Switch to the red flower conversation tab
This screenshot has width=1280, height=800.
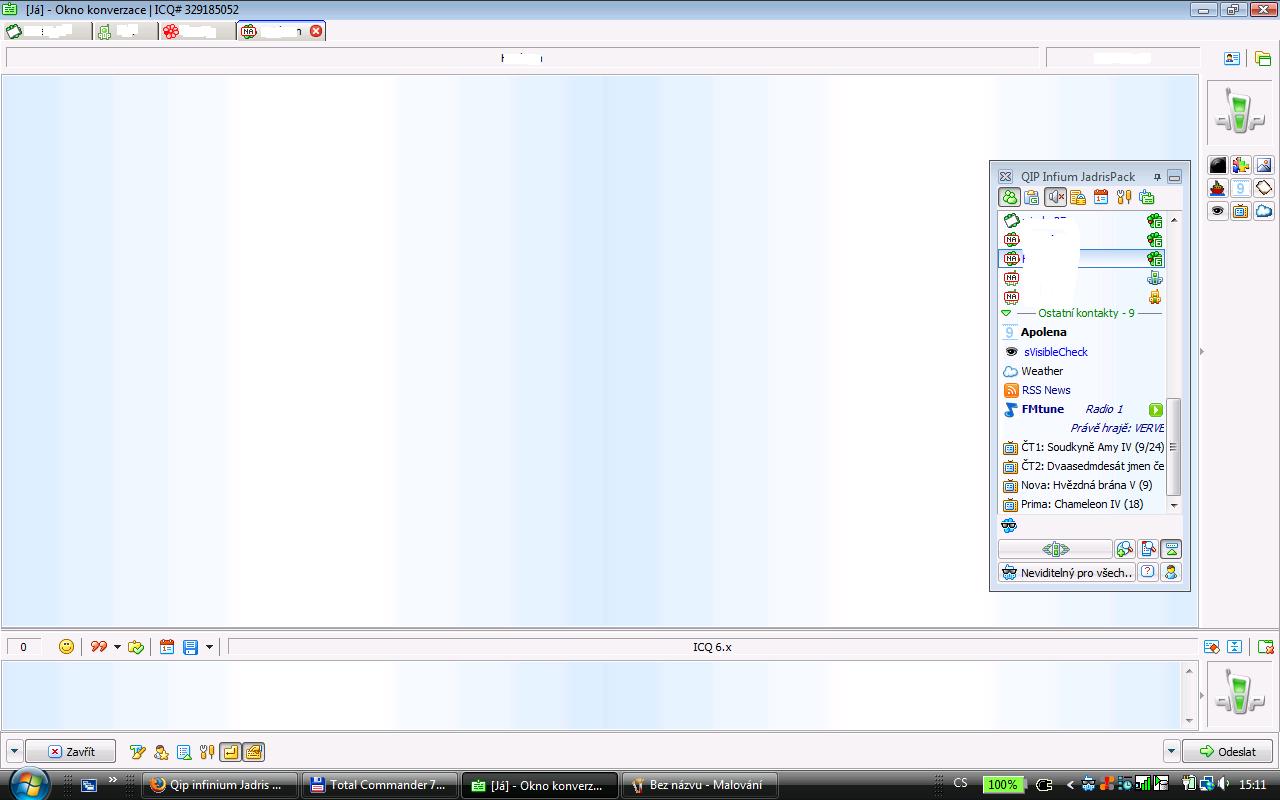point(197,31)
